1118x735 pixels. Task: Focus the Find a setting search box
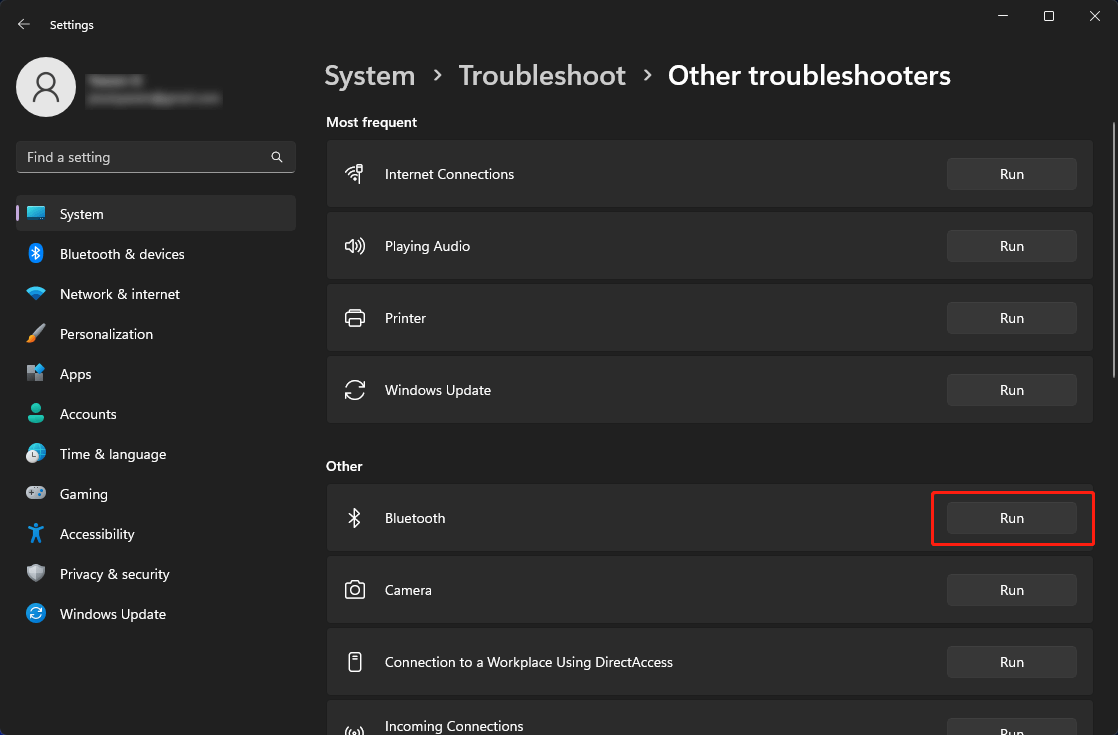[156, 157]
